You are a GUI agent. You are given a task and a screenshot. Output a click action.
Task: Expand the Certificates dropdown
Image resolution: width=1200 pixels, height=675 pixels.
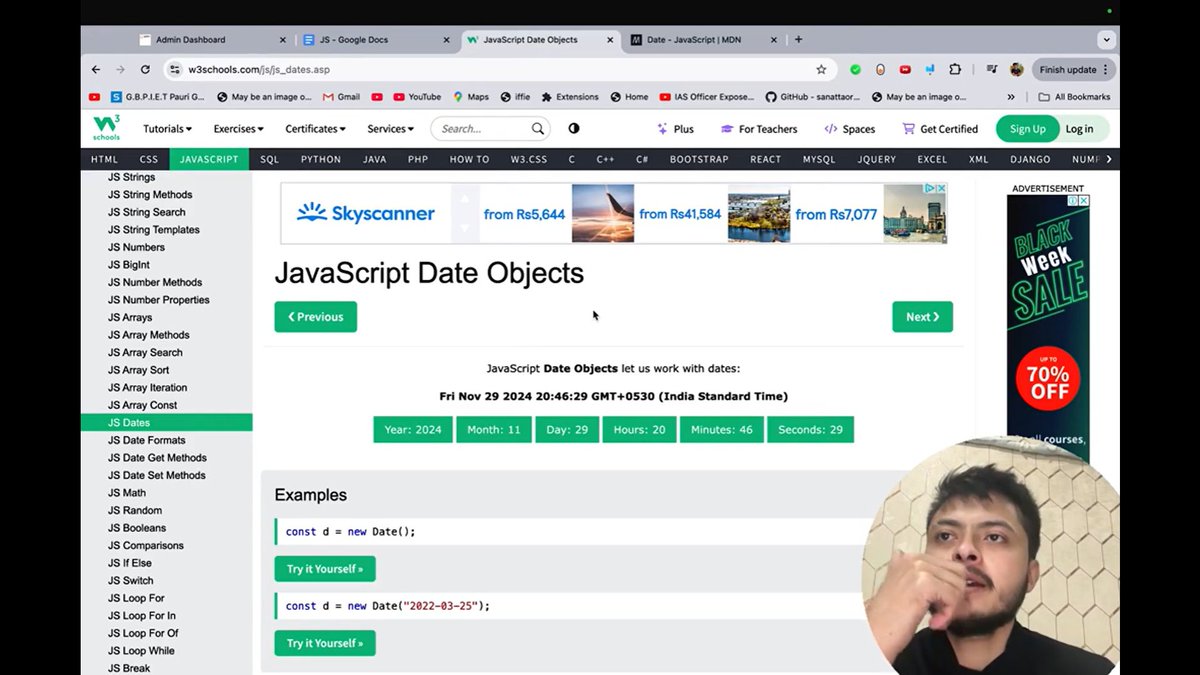(315, 129)
